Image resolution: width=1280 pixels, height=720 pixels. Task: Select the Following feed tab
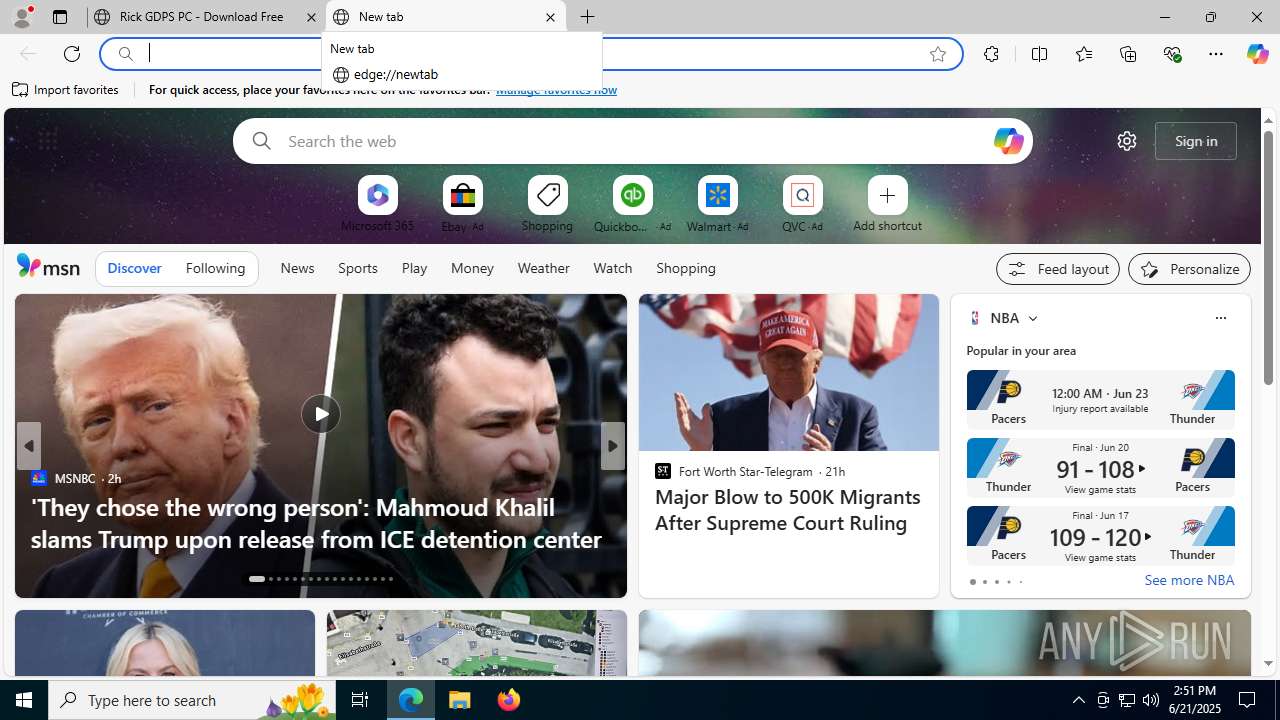[x=215, y=268]
